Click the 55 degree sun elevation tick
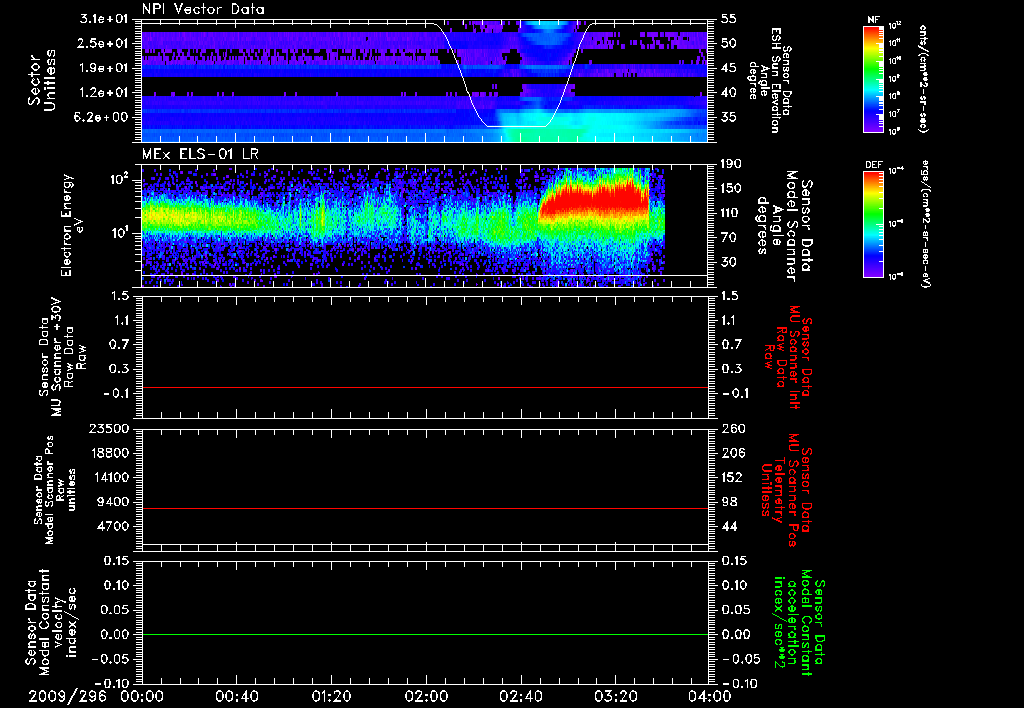The height and width of the screenshot is (708, 1024). pyautogui.click(x=729, y=18)
